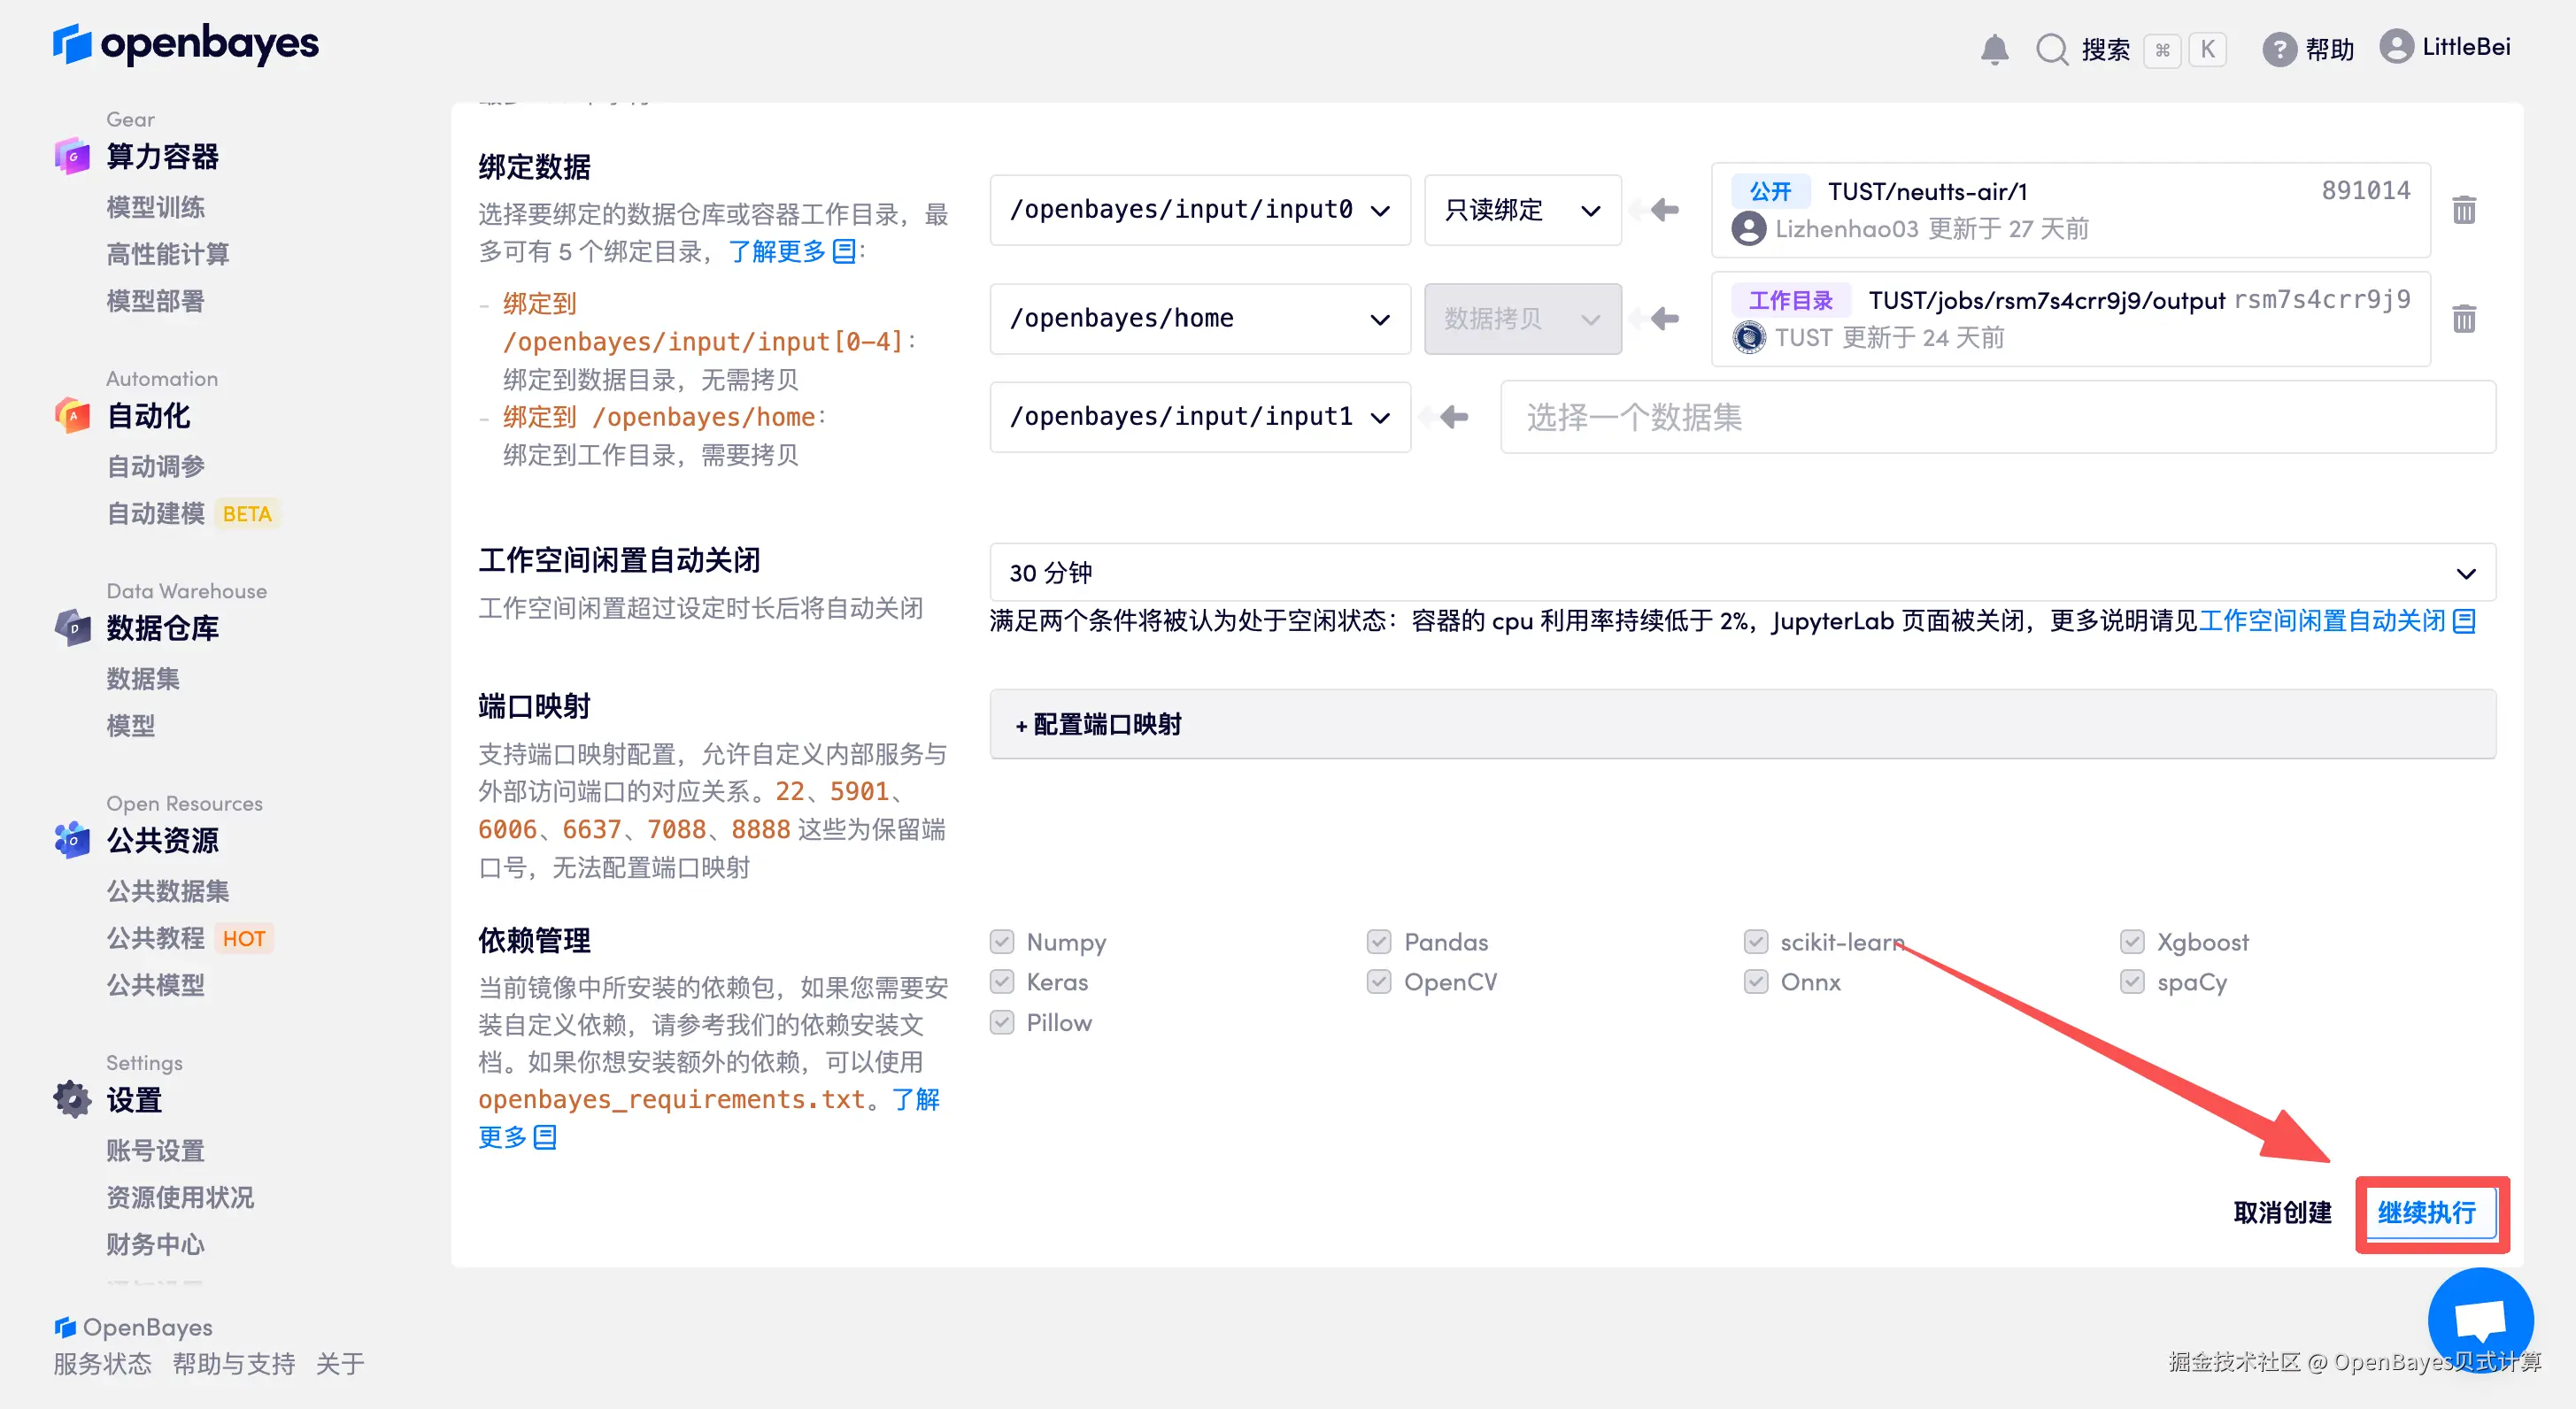
Task: Open the notification bell
Action: tap(1994, 48)
